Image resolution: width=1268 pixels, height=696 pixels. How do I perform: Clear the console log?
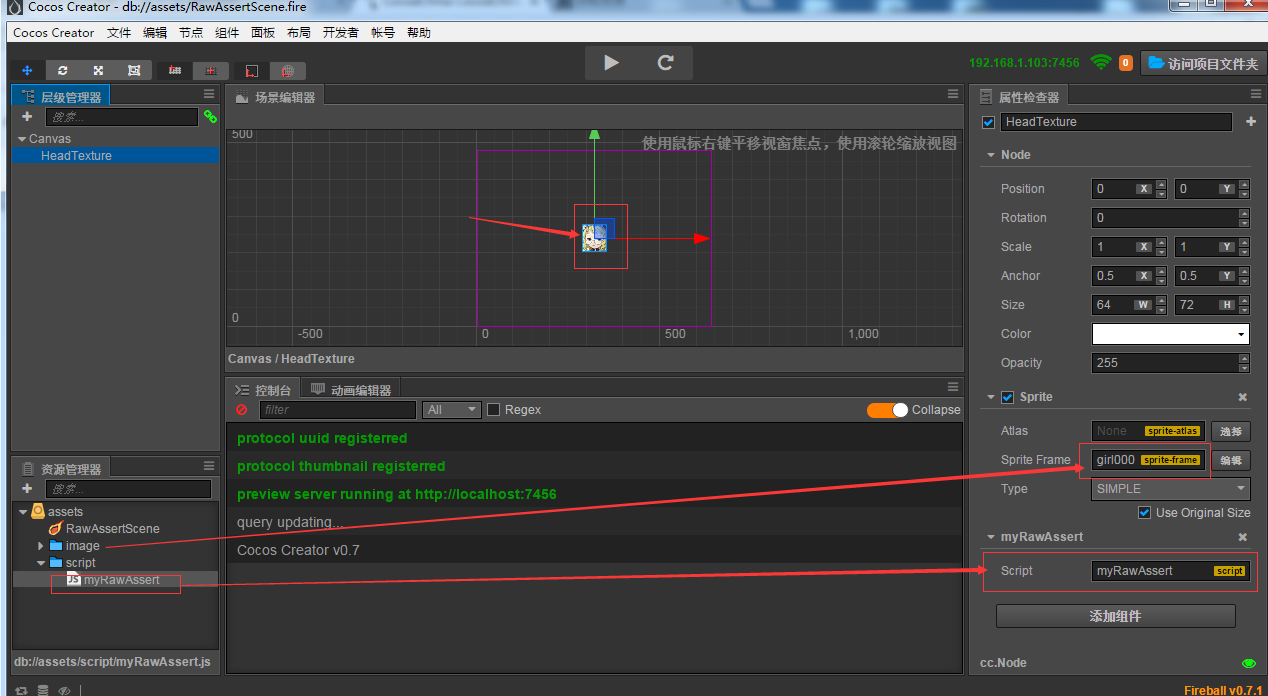click(x=241, y=410)
